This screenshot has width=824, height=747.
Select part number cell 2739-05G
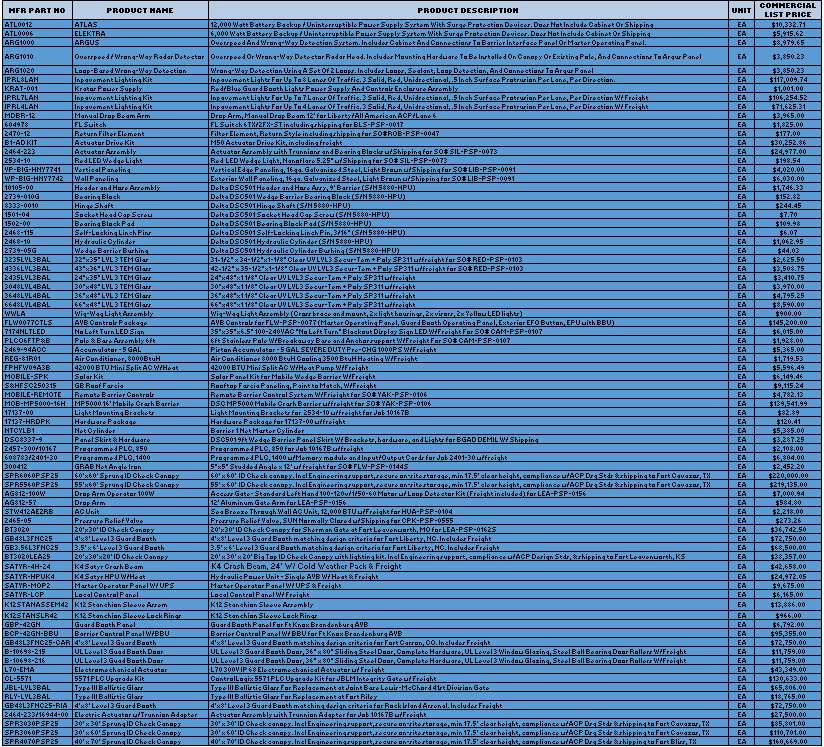tap(37, 251)
